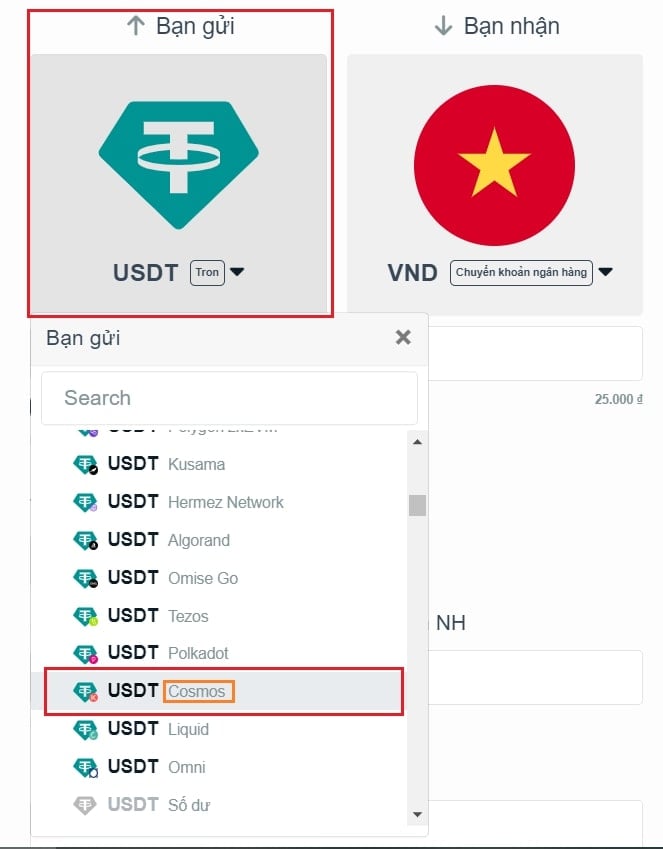This screenshot has height=849, width=663.
Task: Click the Vietnam flag VND icon
Action: 494,165
